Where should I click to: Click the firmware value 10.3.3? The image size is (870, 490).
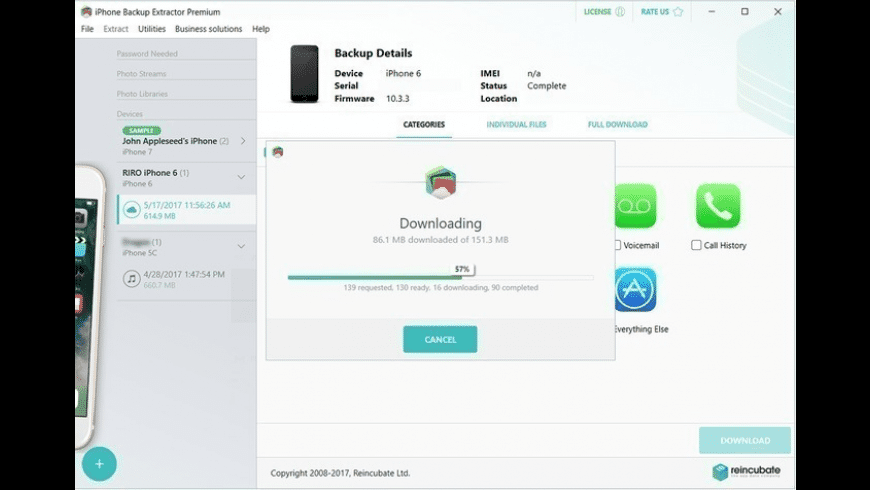(x=397, y=98)
